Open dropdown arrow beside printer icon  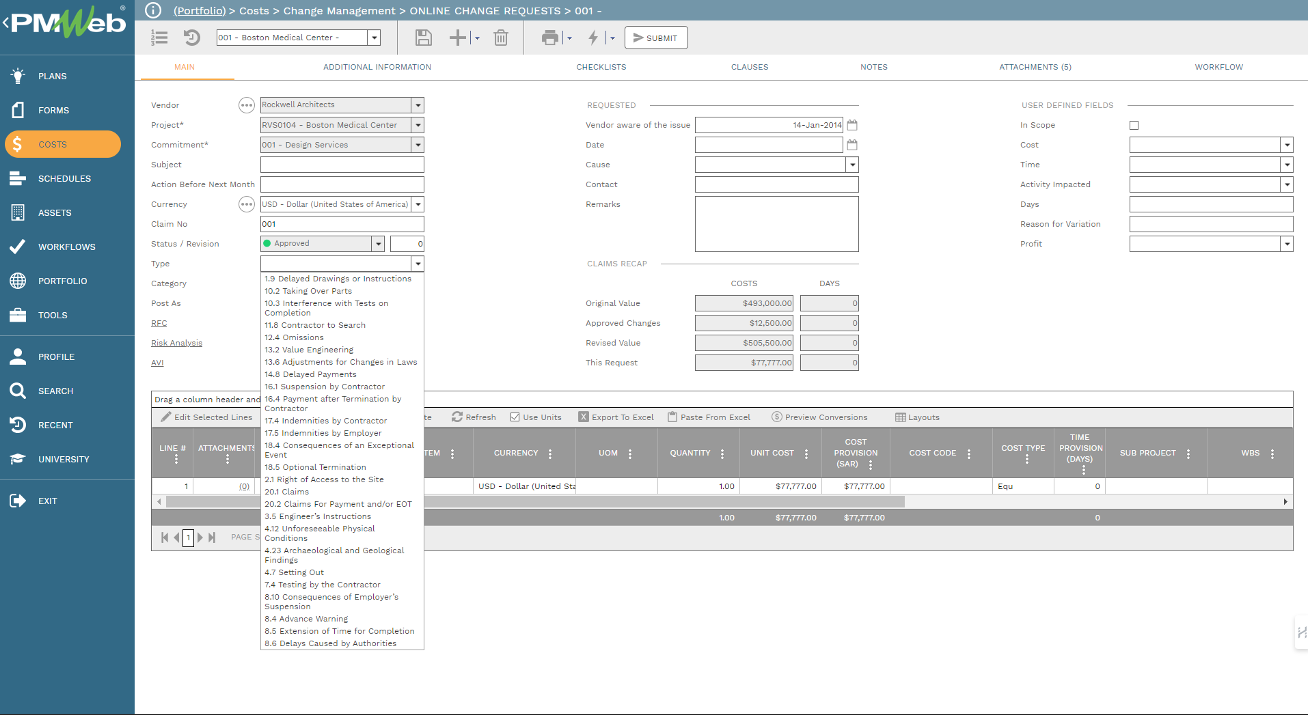pyautogui.click(x=569, y=38)
